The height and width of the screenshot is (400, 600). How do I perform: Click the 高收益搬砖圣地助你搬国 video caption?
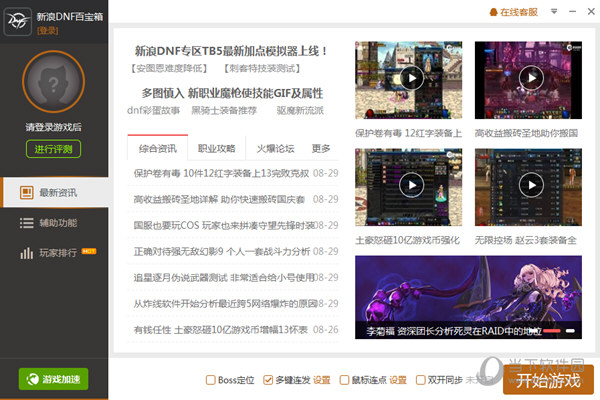[526, 133]
